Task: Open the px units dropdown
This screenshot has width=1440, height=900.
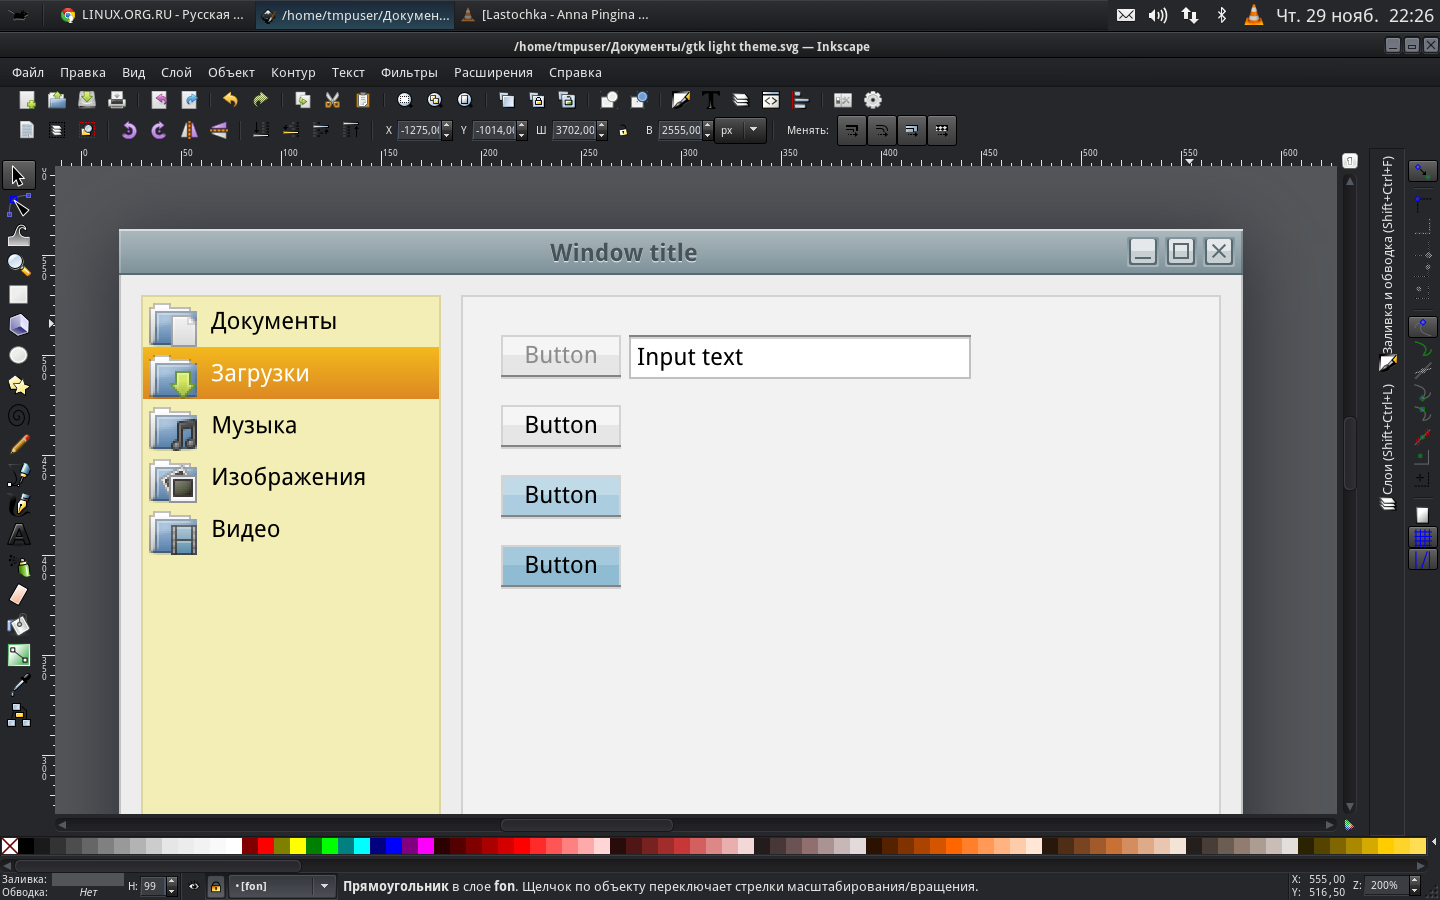Action: point(741,130)
